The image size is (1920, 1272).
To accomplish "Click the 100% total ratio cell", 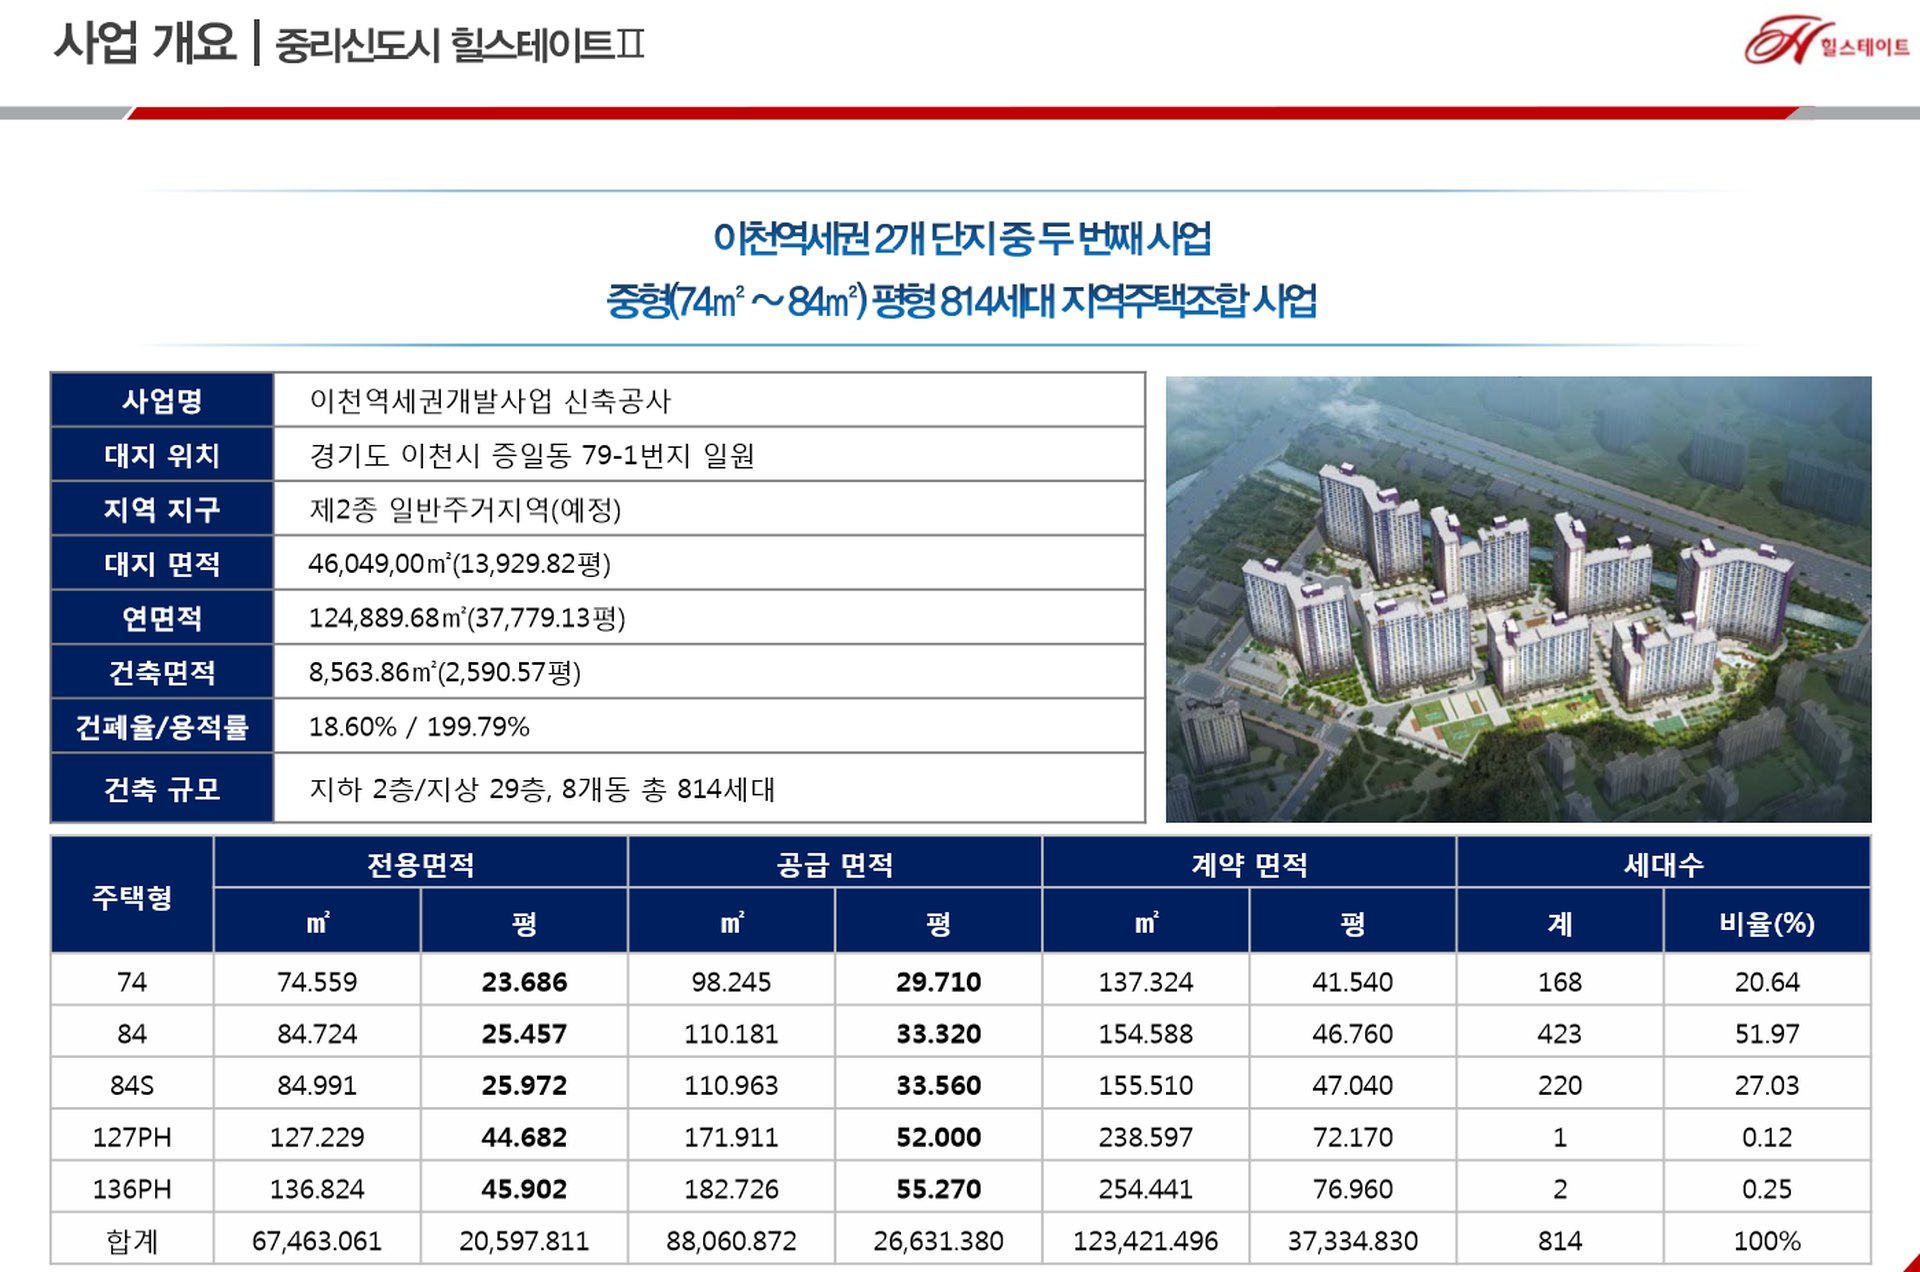I will [x=1767, y=1241].
